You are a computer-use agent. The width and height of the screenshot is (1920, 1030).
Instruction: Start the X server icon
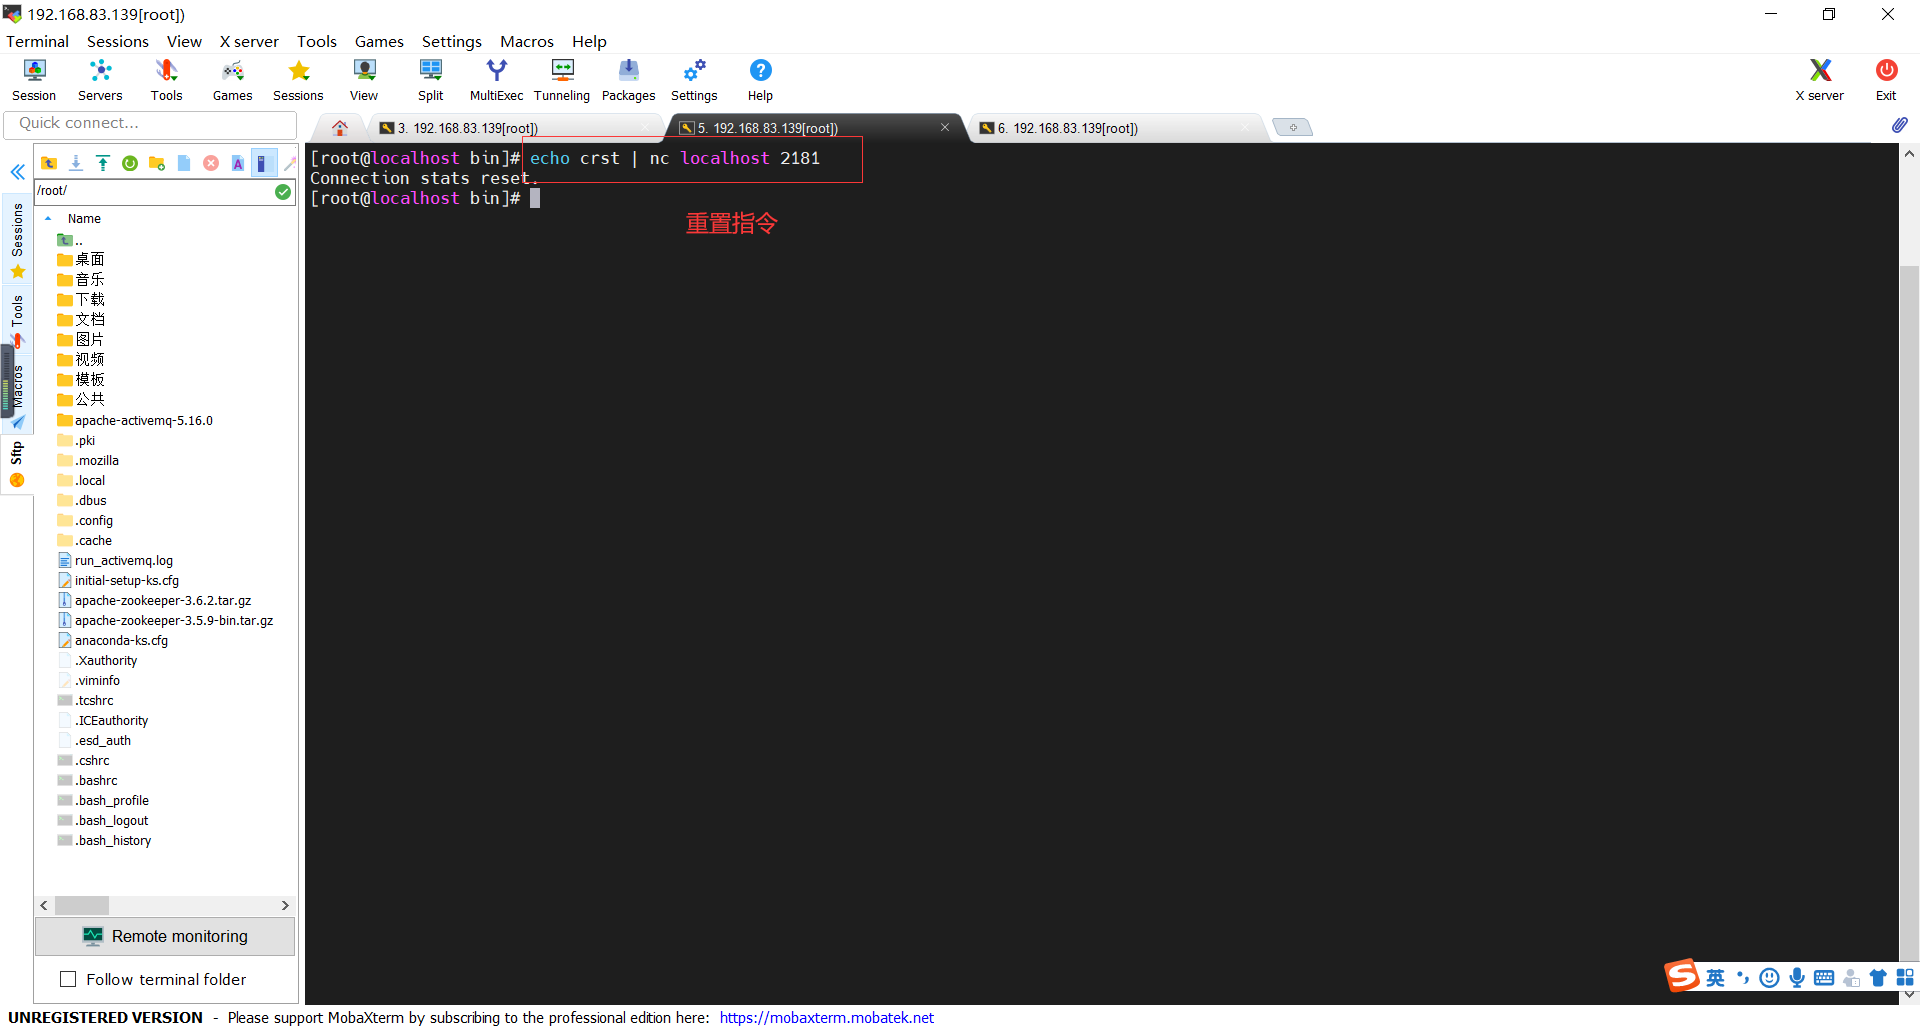[x=1820, y=80]
